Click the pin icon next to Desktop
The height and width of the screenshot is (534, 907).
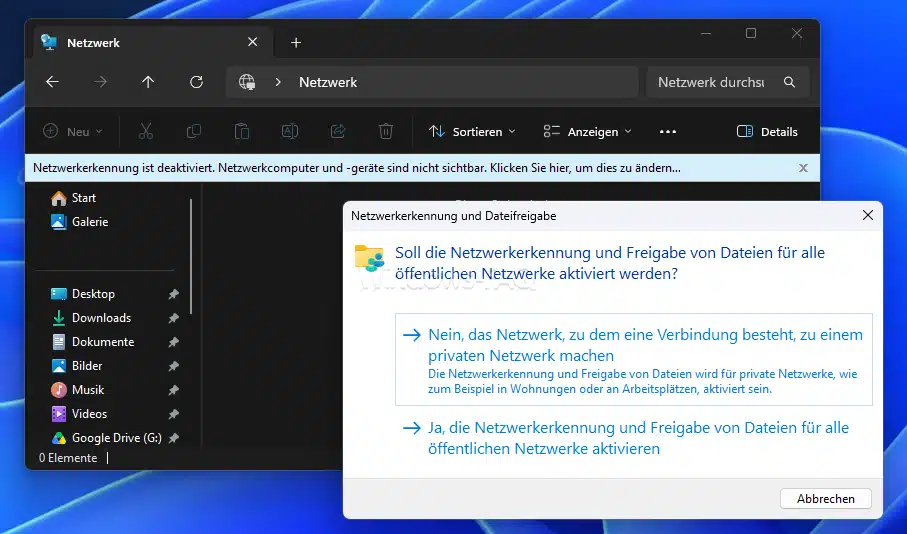click(x=174, y=294)
